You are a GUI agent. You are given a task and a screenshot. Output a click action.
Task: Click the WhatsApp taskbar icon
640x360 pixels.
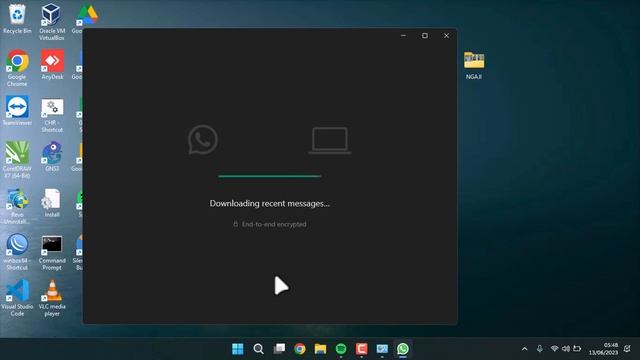tap(403, 349)
